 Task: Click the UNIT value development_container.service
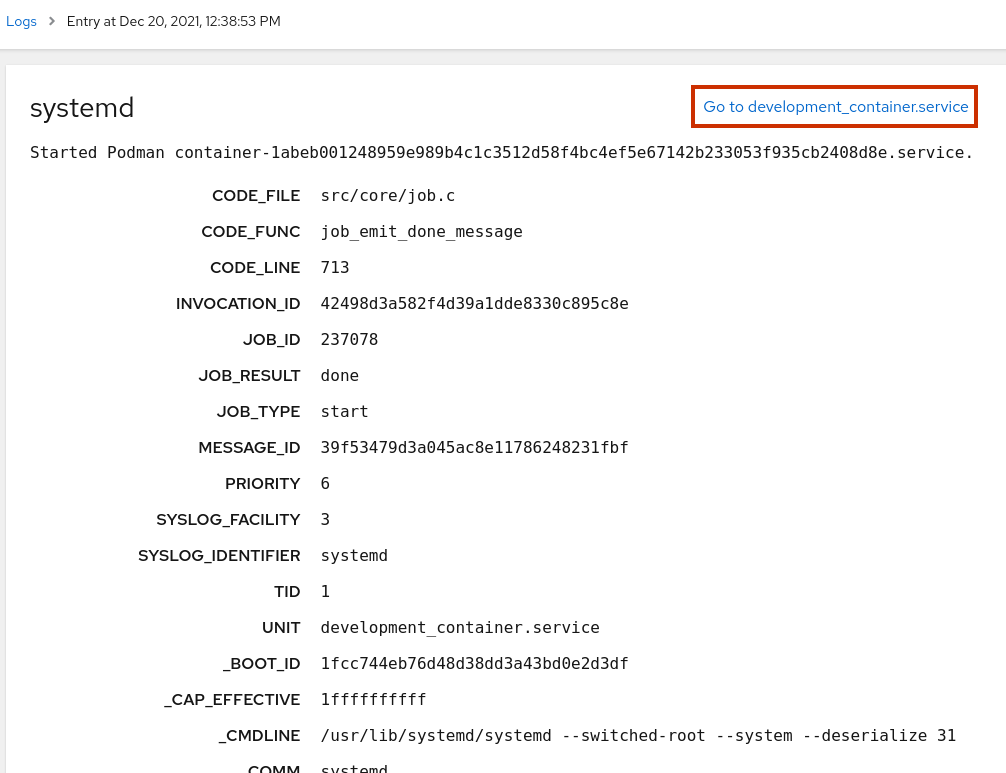(460, 628)
